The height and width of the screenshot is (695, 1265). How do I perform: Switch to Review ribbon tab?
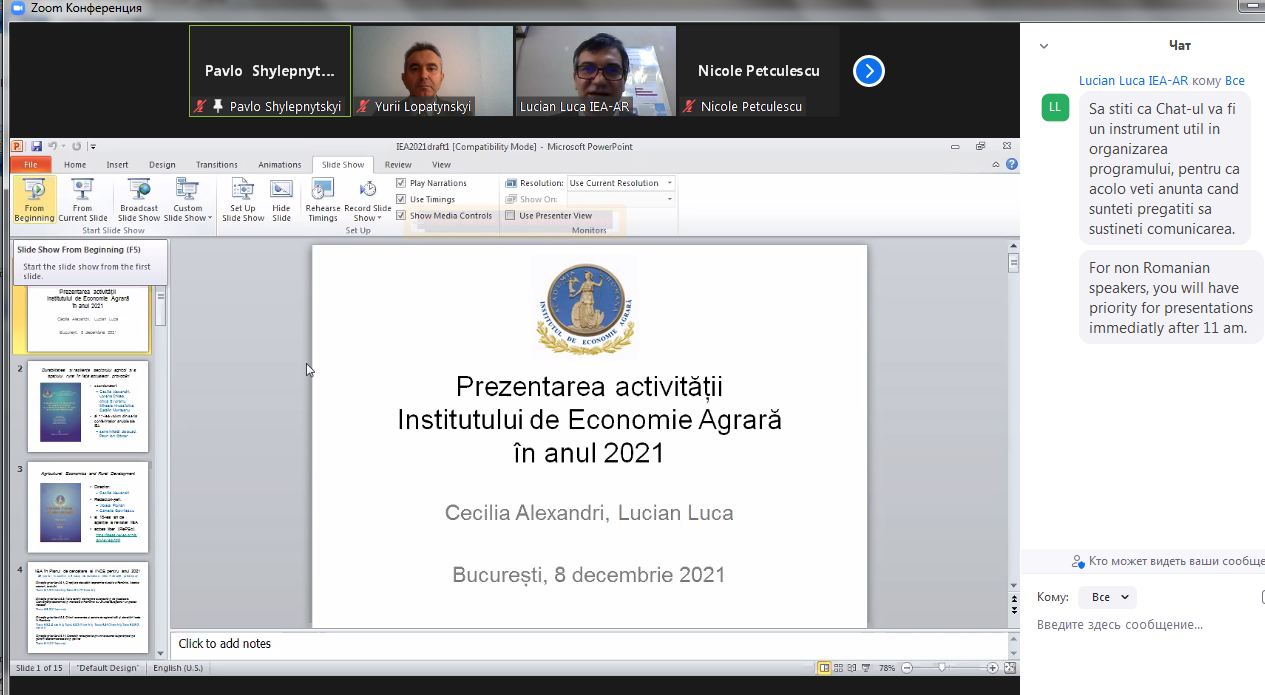pyautogui.click(x=398, y=165)
